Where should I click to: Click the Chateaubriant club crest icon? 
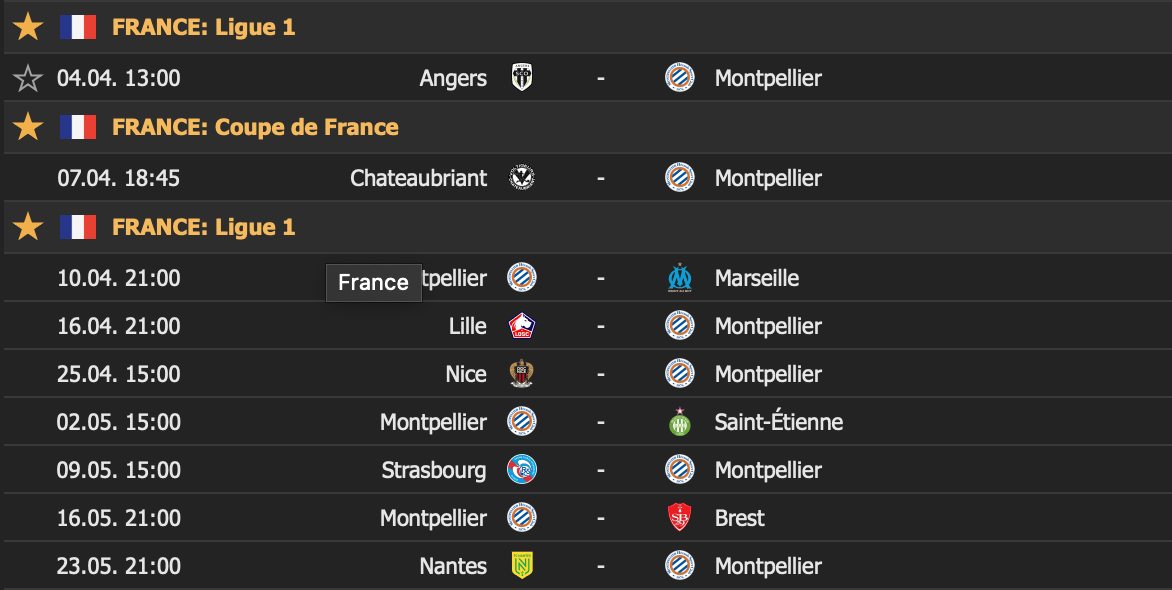522,178
